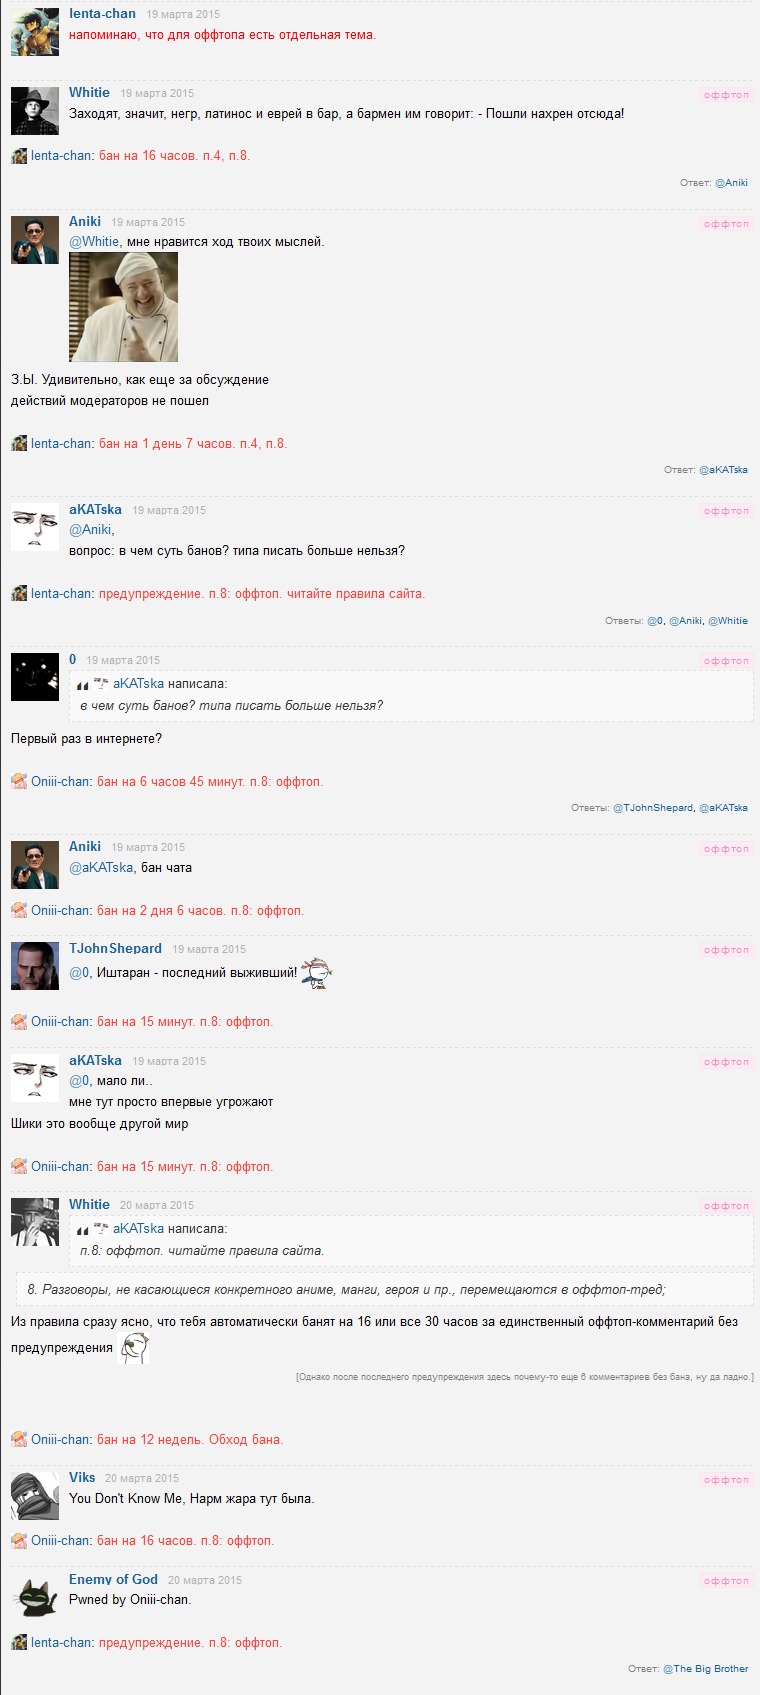Click the quote icon in 0's quoted block
The image size is (760, 1695).
coord(83,685)
